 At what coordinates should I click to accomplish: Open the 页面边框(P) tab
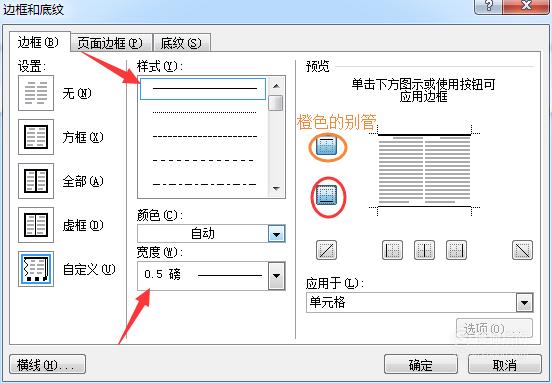click(111, 43)
